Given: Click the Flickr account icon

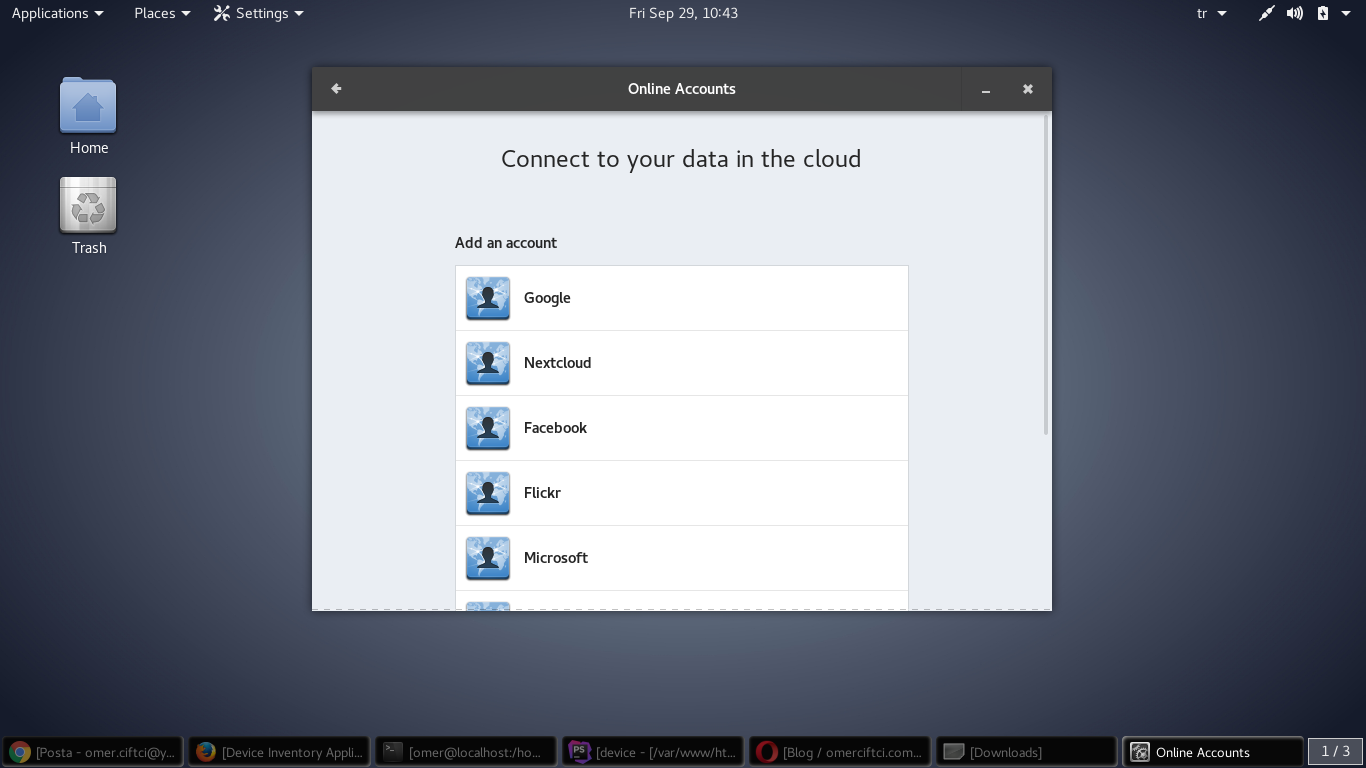Looking at the screenshot, I should pyautogui.click(x=488, y=493).
